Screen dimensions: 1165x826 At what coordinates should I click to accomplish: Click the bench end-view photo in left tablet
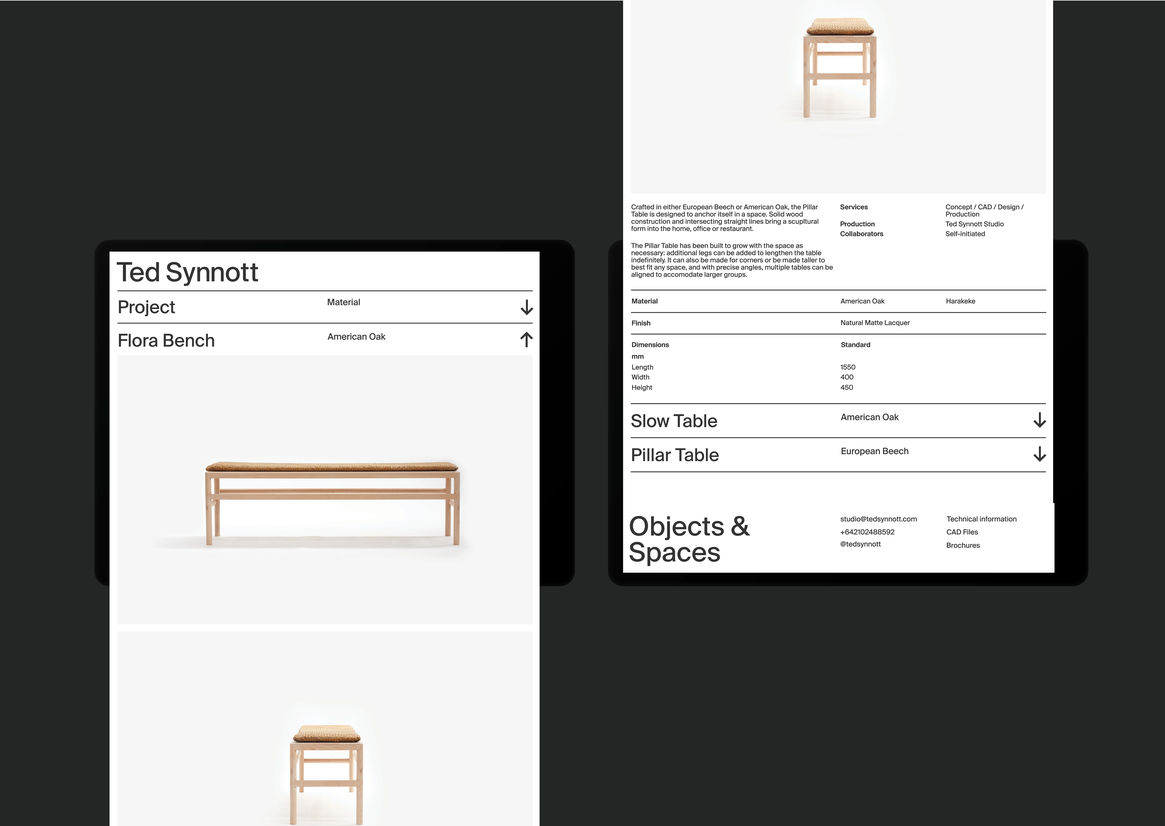click(326, 760)
